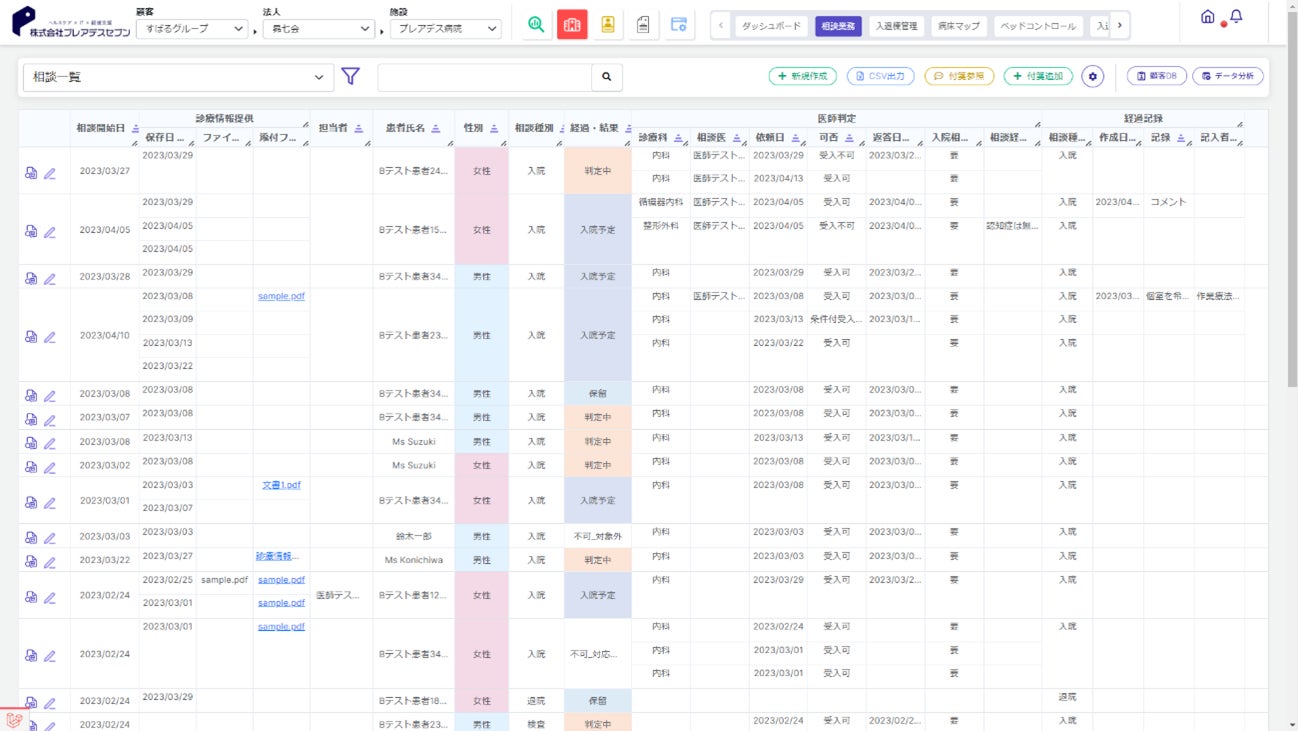Viewport: 1298px width, 731px height.
Task: Click pencil edit icon for 2023/03/27 row
Action: pos(50,173)
